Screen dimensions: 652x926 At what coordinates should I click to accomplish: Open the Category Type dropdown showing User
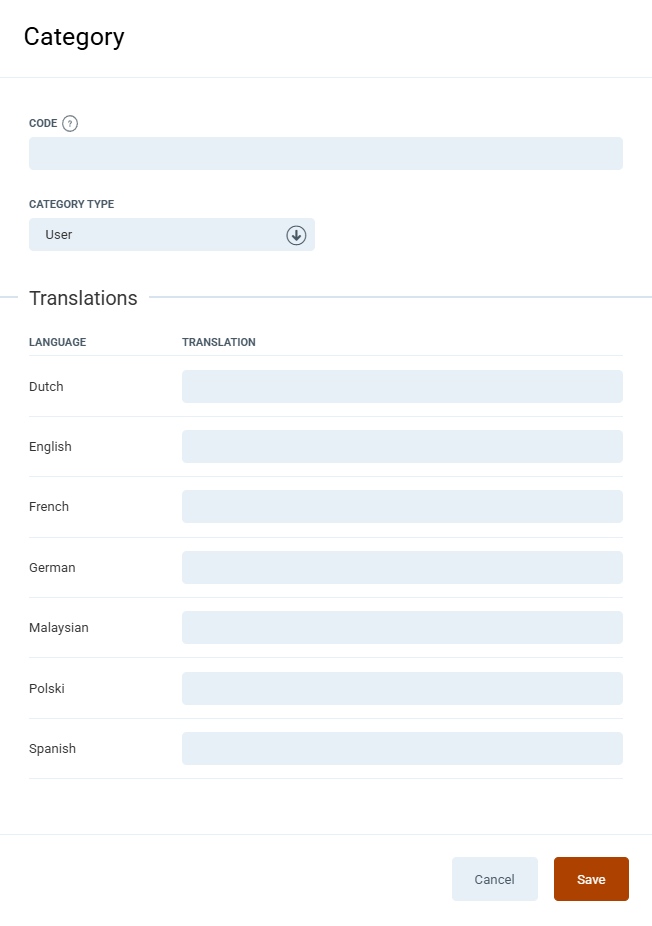click(160, 235)
